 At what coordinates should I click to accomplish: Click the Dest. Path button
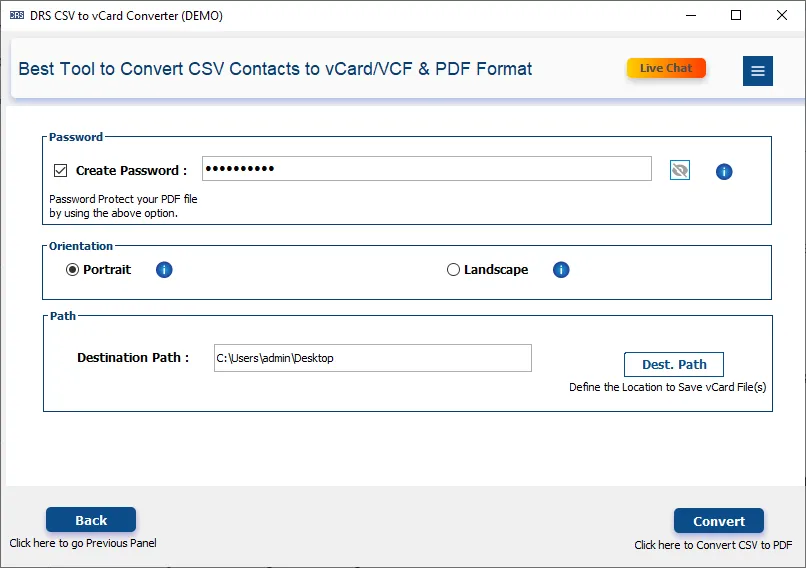click(674, 364)
